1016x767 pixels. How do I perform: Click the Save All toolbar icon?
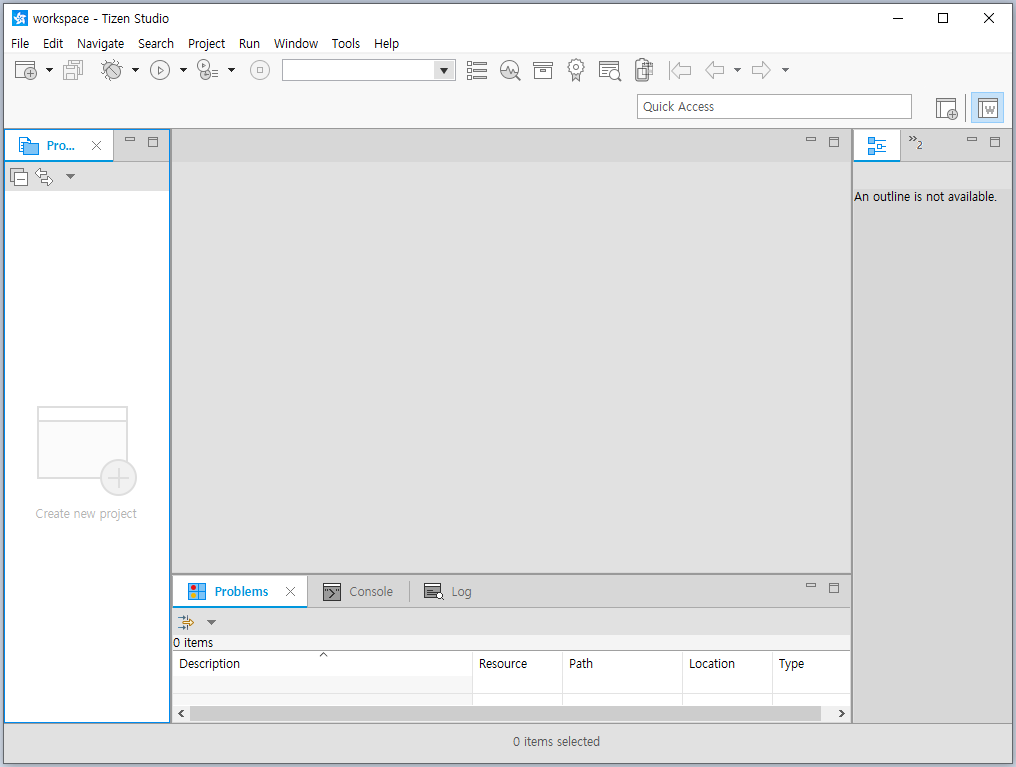click(x=73, y=70)
